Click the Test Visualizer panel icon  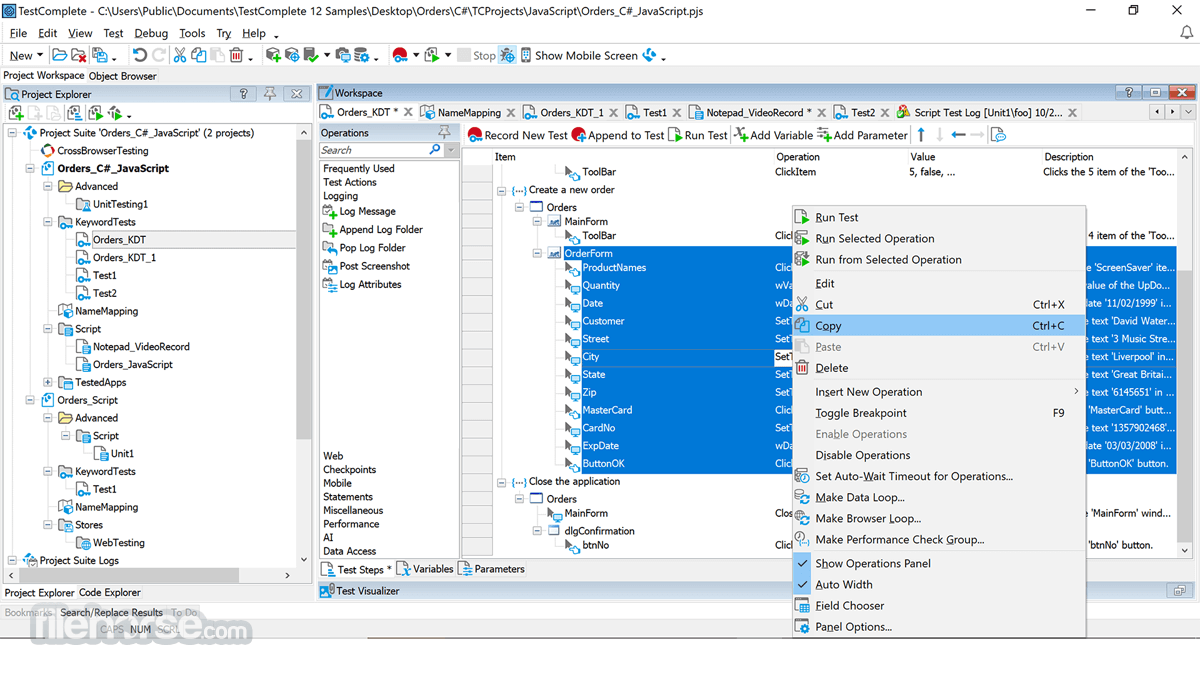click(x=326, y=591)
